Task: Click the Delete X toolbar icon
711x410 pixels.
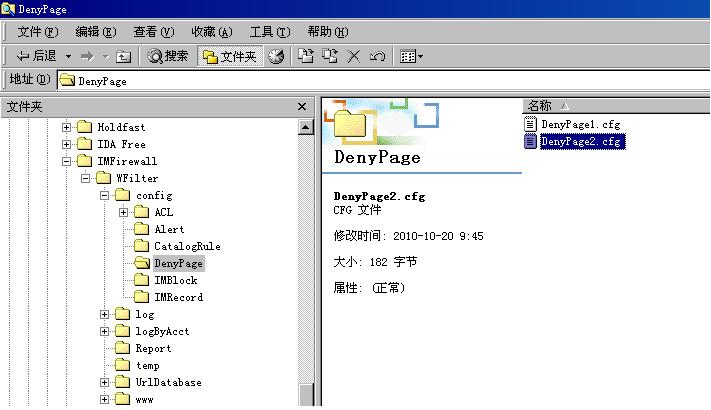Action: coord(353,56)
